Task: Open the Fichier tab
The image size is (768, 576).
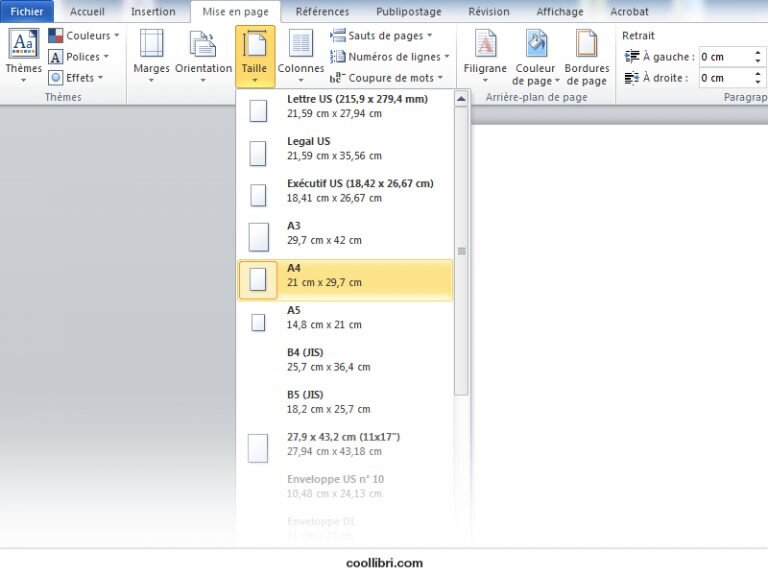Action: 27,11
